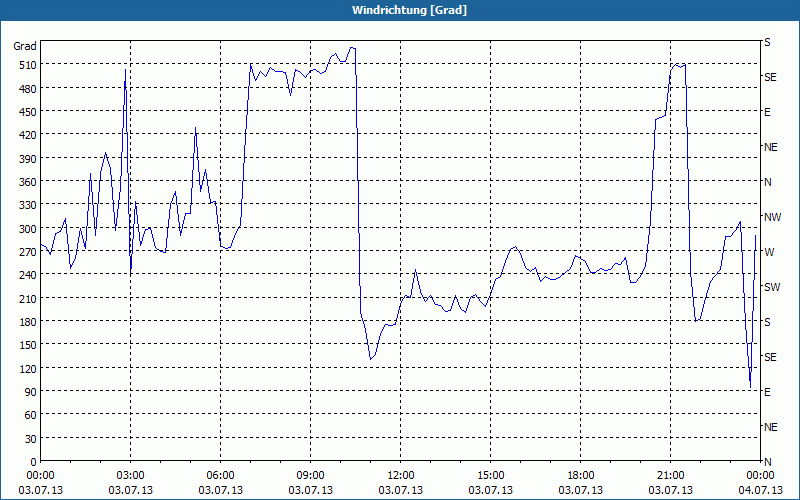800x500 pixels.
Task: Select the 60 y-axis label
Action: (31, 415)
